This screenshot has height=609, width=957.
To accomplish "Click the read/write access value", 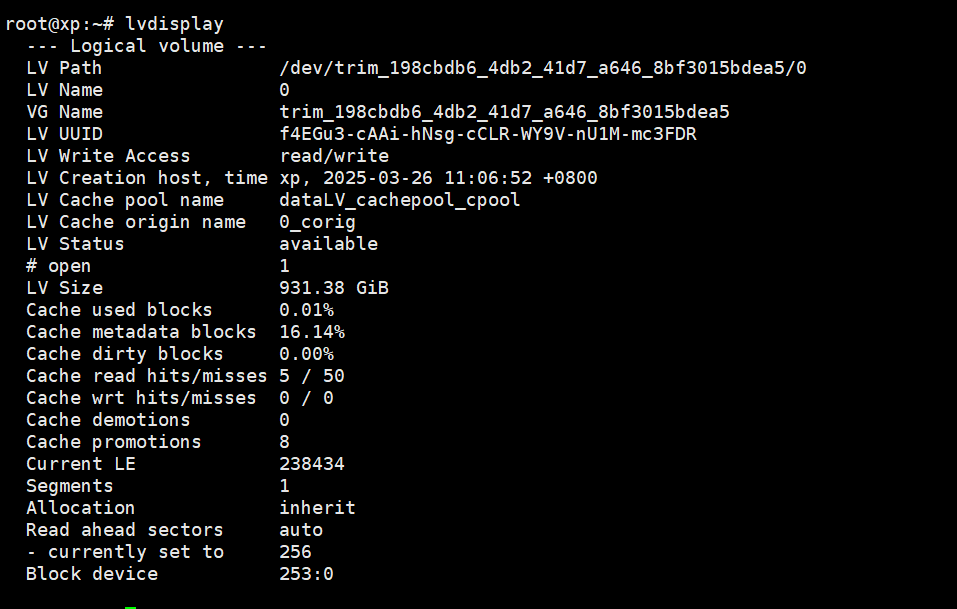I will 334,156.
